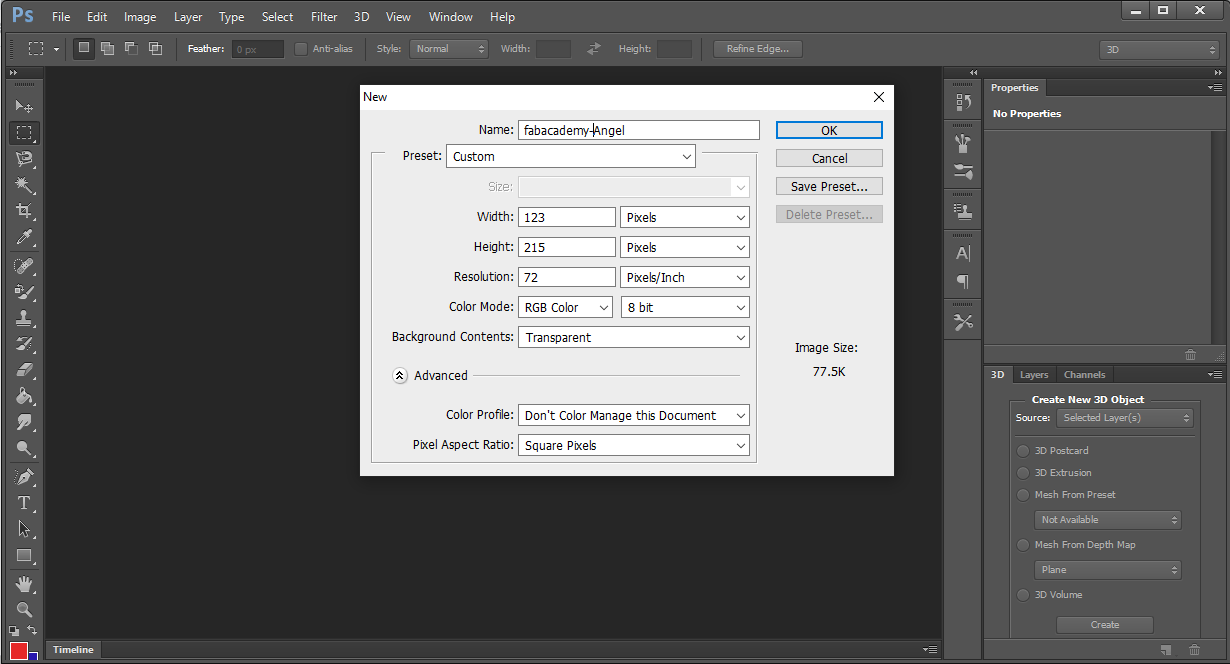Screen dimensions: 1230x664
Task: Click the Save Preset button
Action: pyautogui.click(x=829, y=187)
